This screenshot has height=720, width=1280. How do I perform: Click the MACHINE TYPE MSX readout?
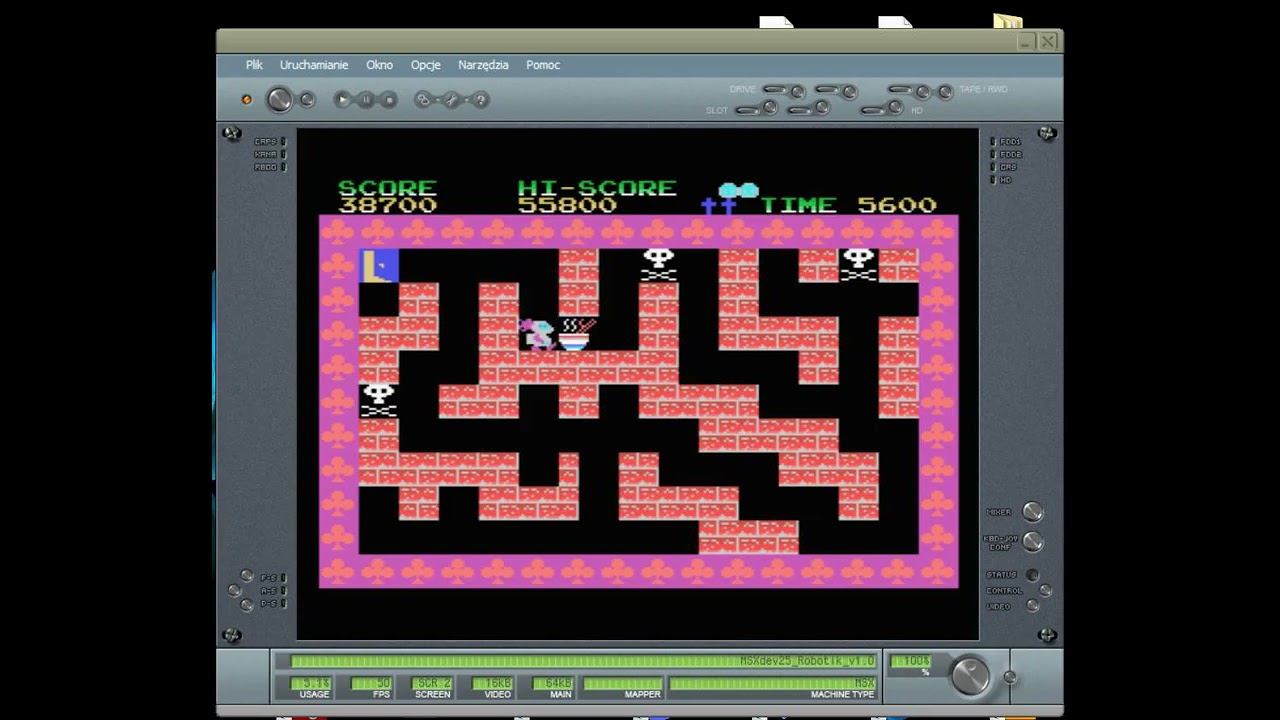[772, 684]
